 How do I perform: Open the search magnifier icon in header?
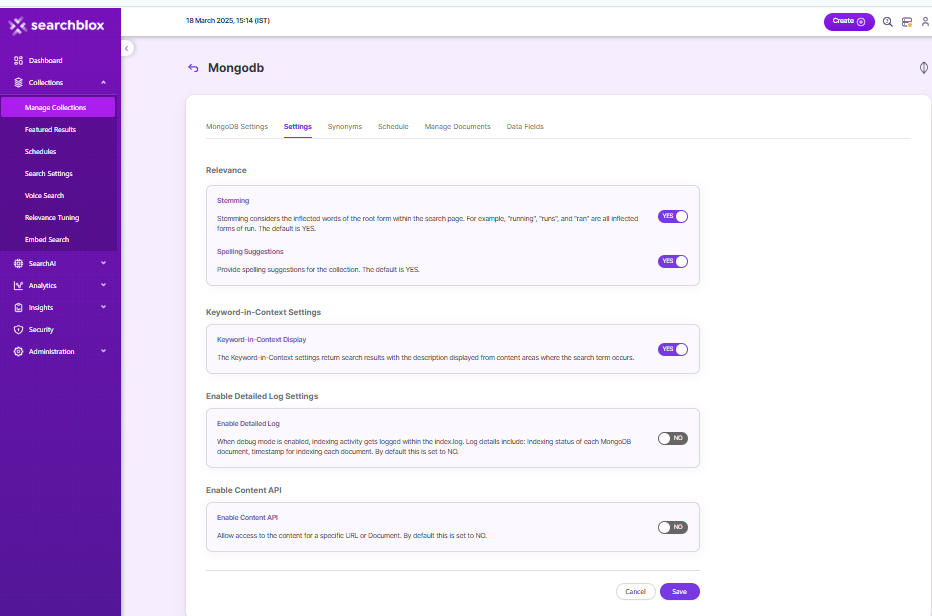887,22
